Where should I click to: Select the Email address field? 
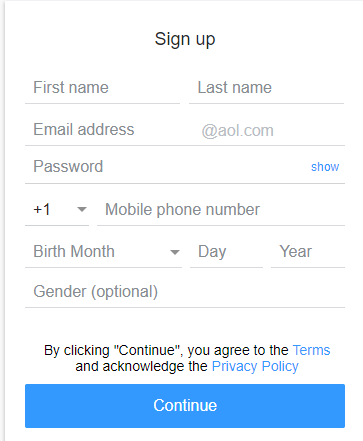coord(110,130)
